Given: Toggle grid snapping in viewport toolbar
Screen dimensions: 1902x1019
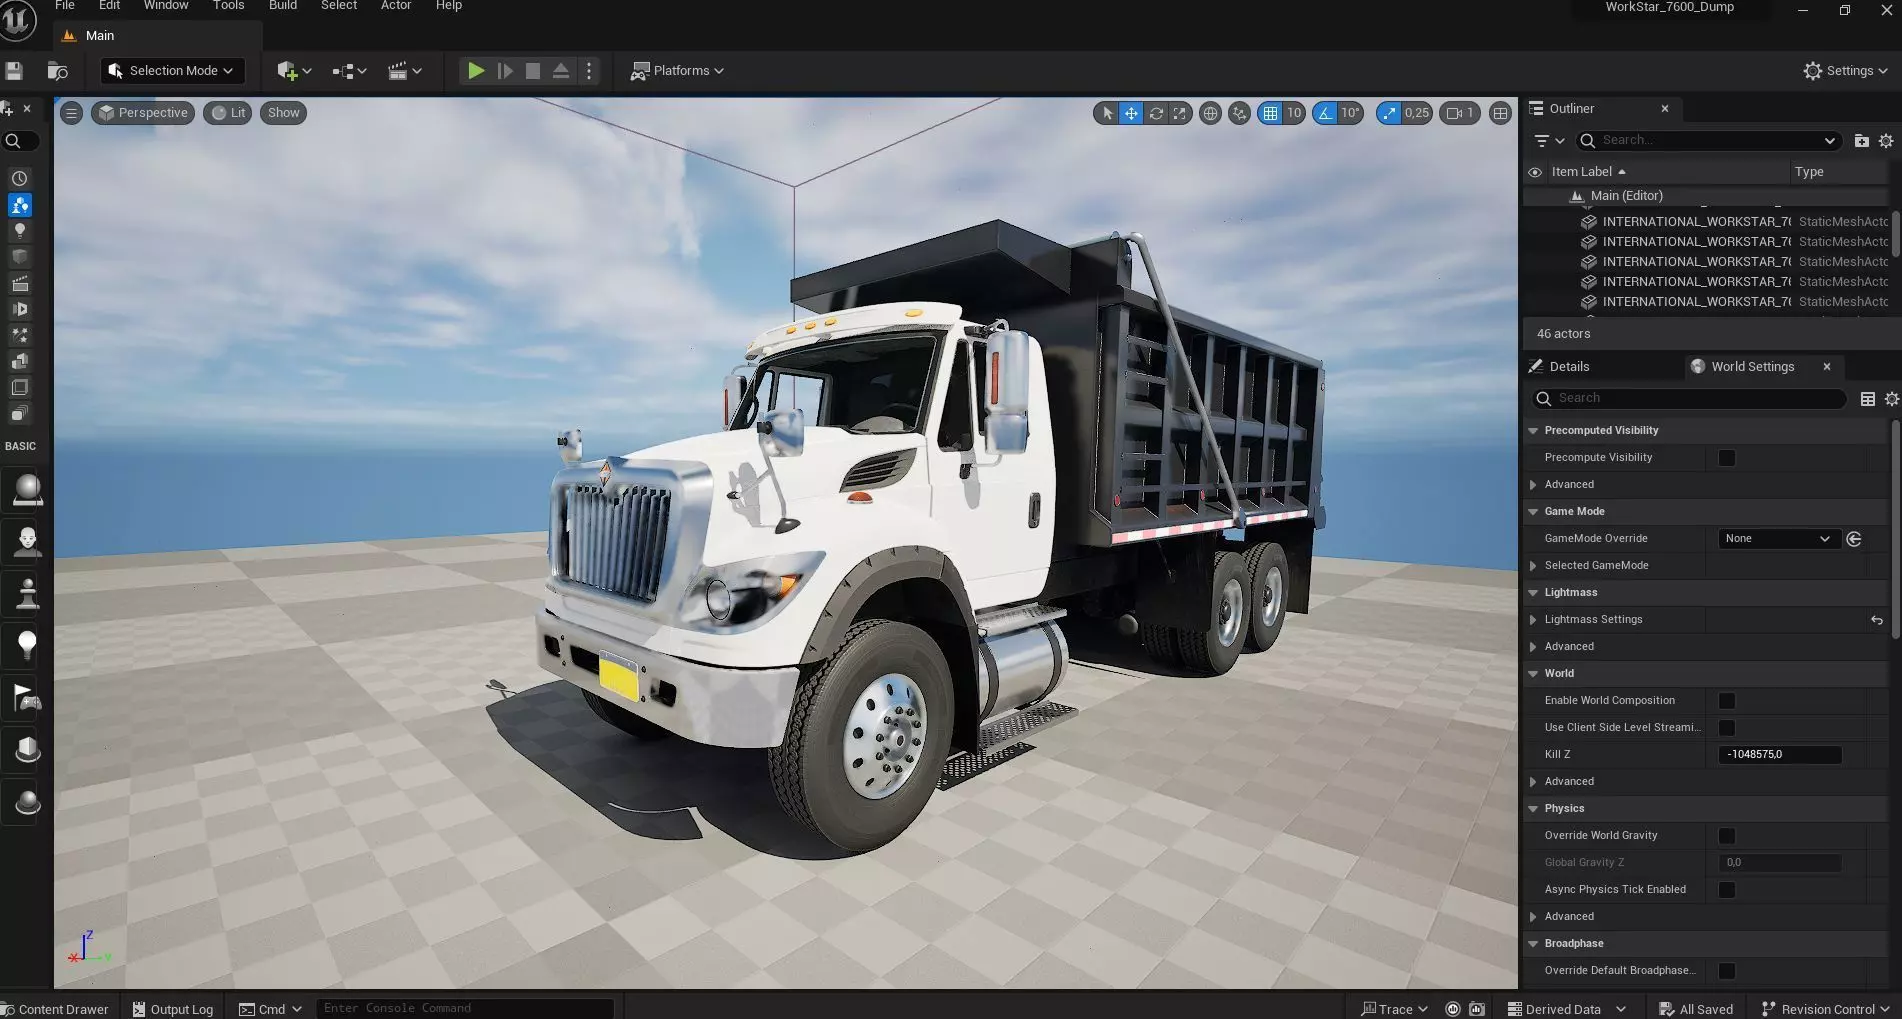Looking at the screenshot, I should (1270, 113).
